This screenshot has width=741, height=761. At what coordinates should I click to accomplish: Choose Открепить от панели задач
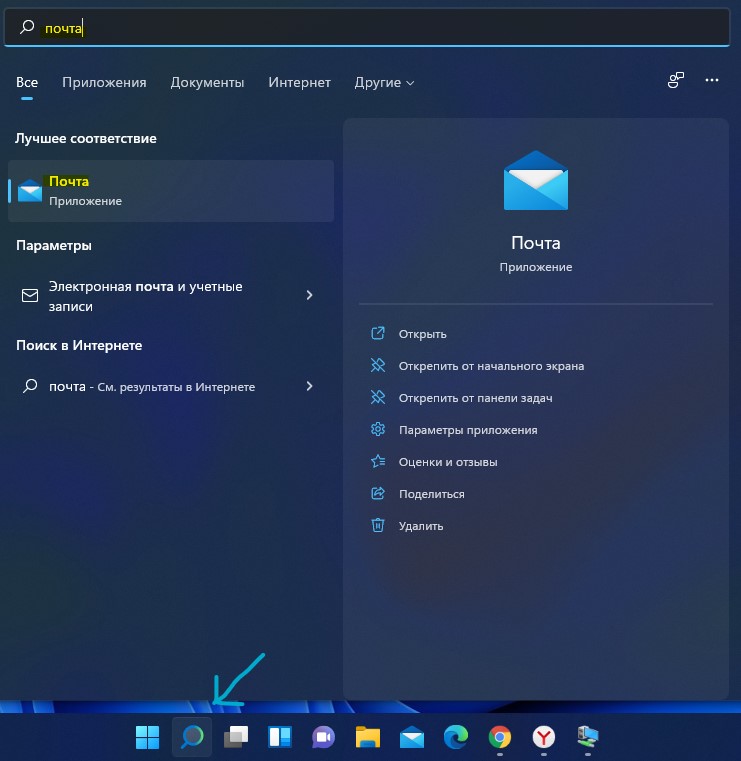pos(475,398)
